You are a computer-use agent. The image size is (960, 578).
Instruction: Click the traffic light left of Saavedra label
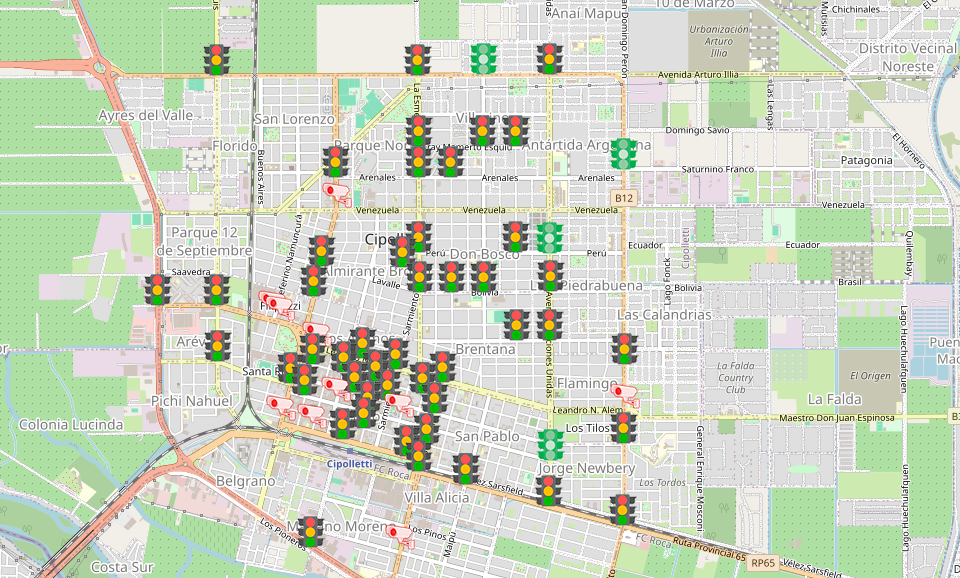156,290
